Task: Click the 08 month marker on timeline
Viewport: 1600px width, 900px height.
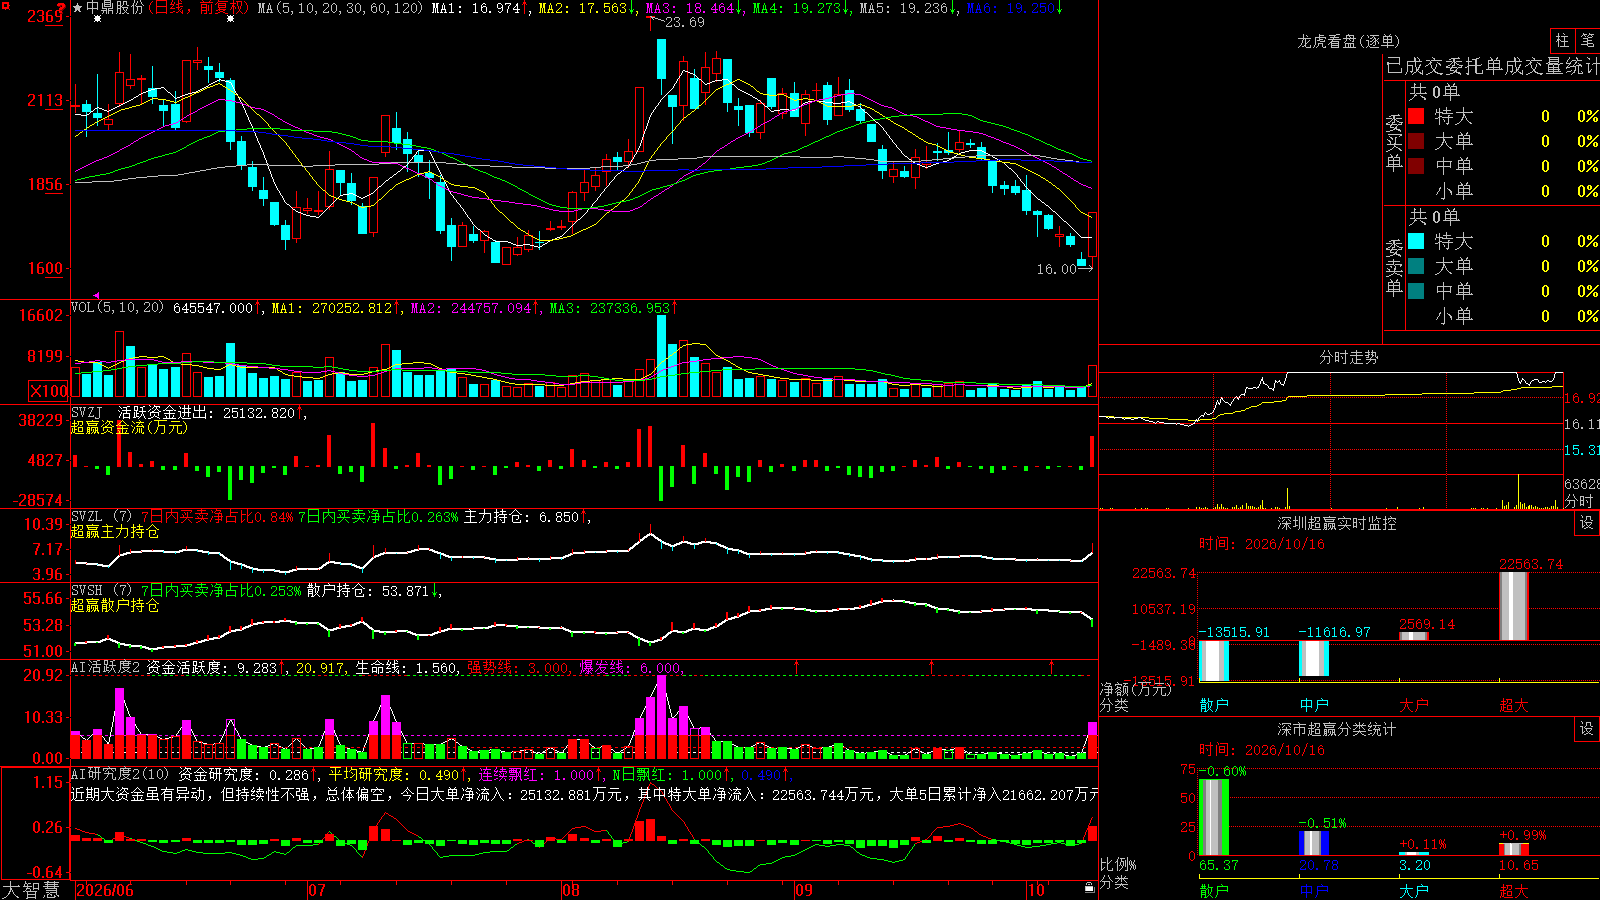Action: [571, 889]
